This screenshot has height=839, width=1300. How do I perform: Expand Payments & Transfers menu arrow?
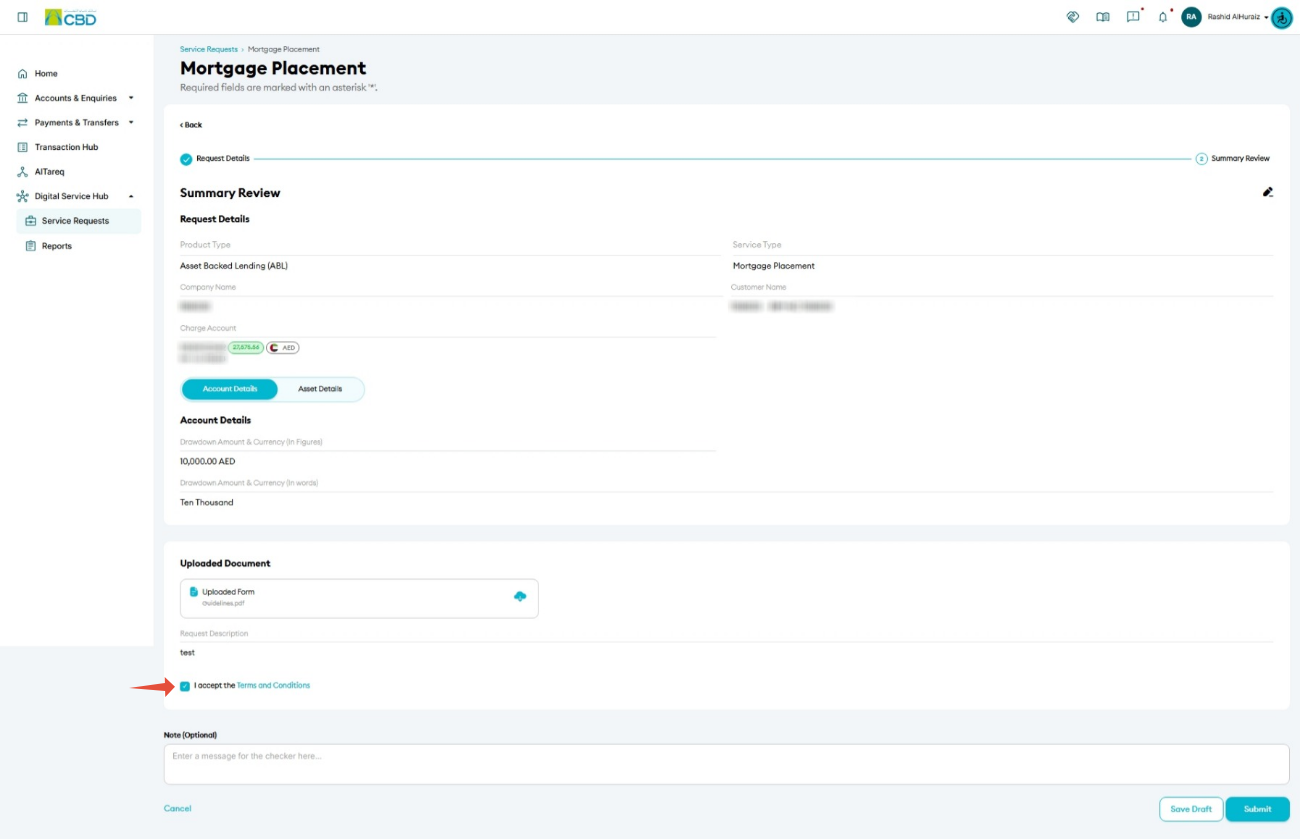[131, 123]
